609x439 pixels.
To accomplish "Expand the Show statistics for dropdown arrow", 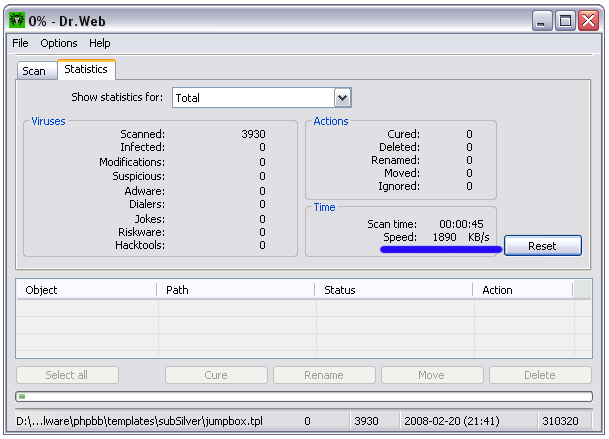I will 342,98.
